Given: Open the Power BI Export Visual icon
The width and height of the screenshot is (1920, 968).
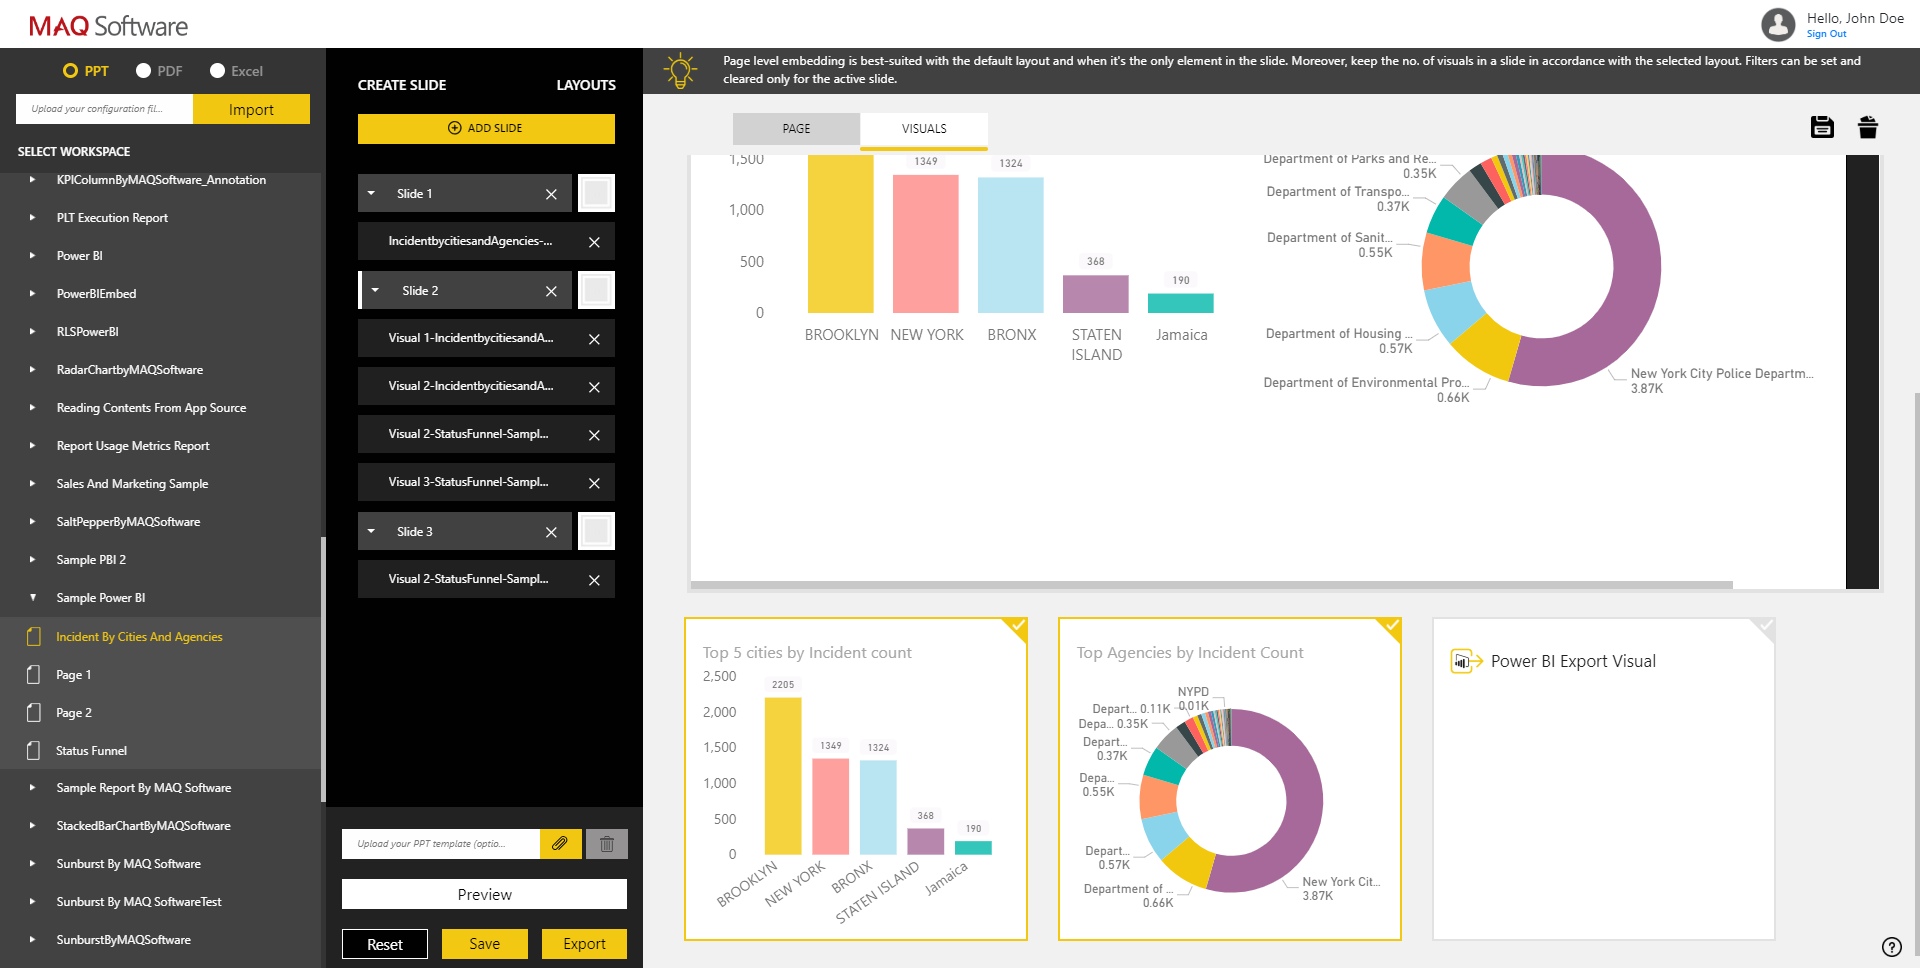Looking at the screenshot, I should [x=1464, y=660].
